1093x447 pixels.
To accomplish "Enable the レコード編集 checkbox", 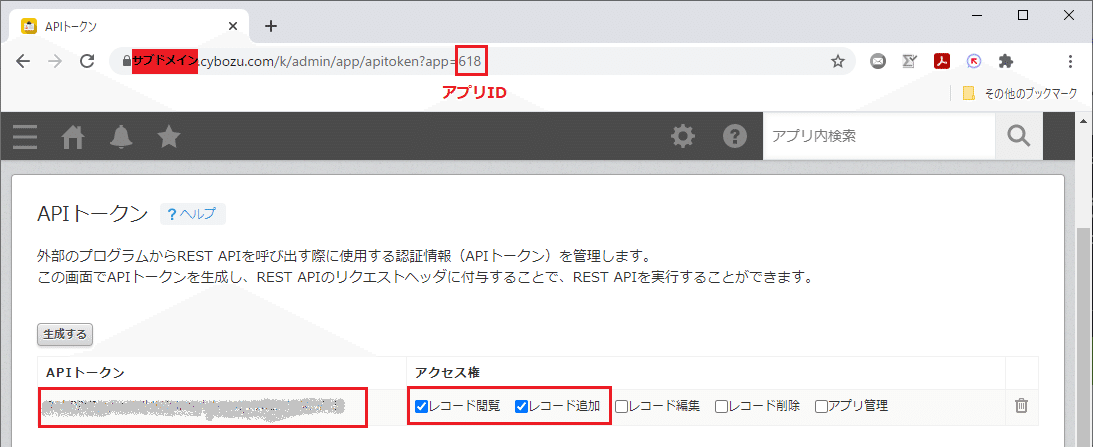I will [x=621, y=406].
